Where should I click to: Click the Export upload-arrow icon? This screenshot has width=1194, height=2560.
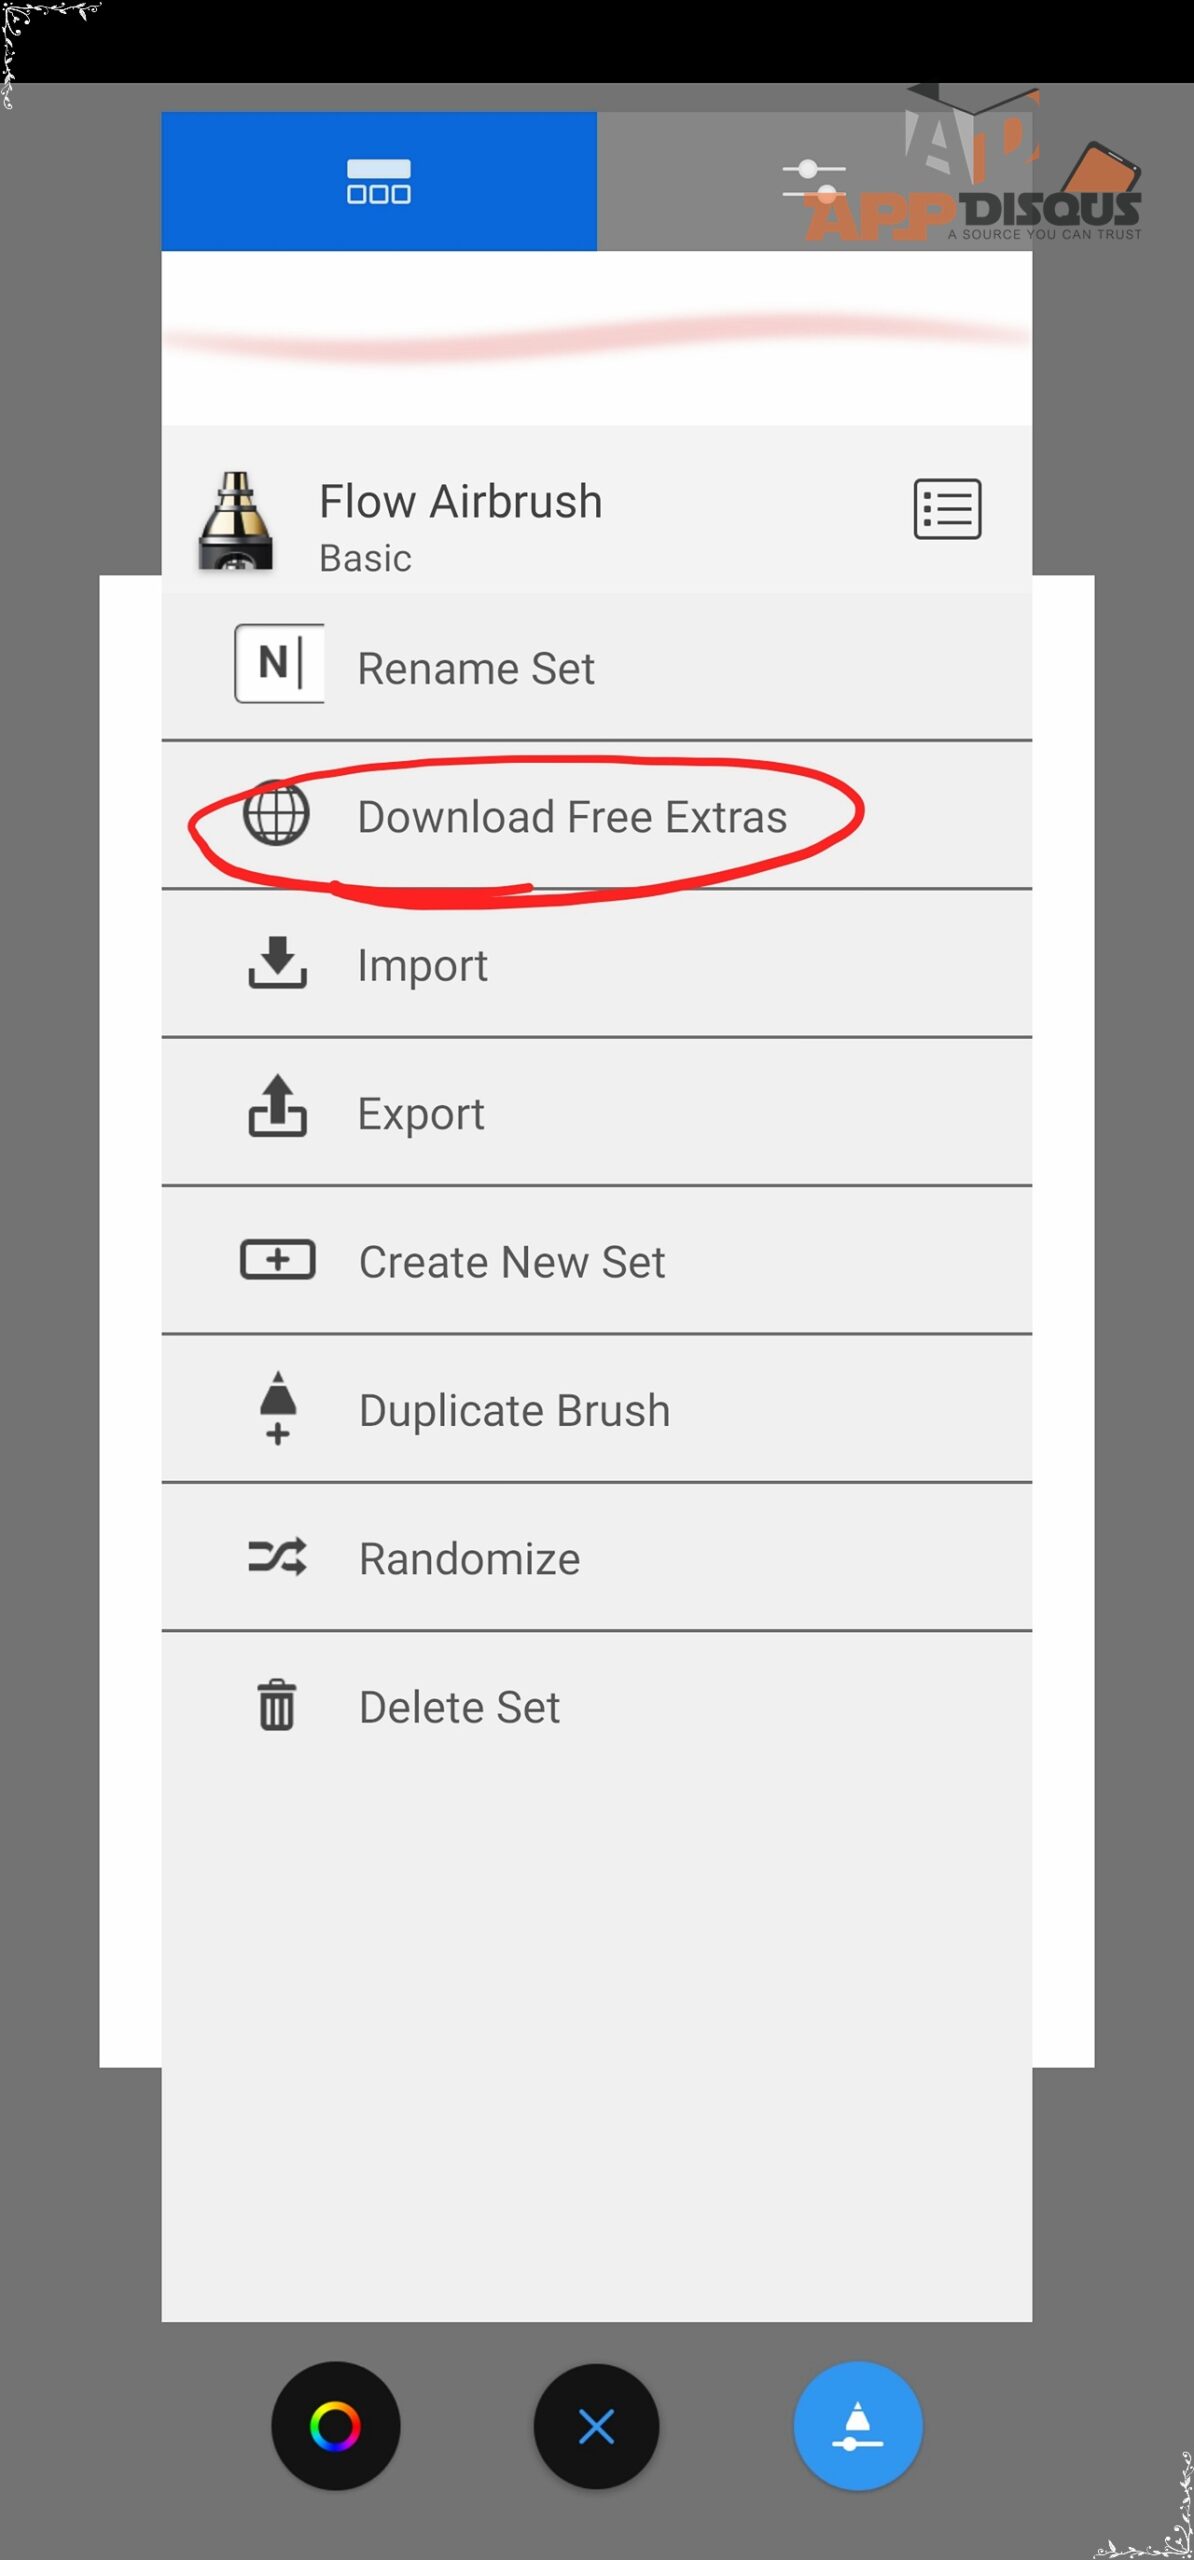(x=277, y=1106)
